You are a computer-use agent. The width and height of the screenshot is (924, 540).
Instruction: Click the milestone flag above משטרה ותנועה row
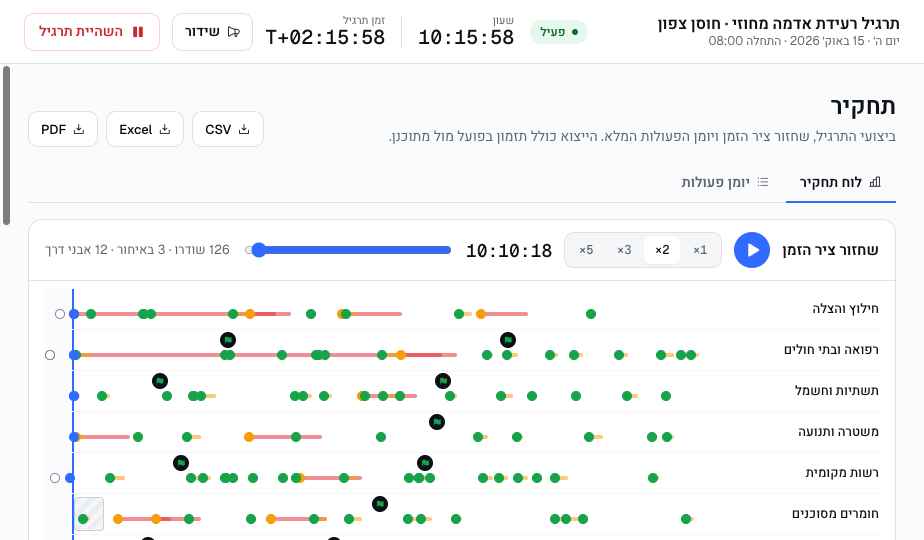(437, 422)
